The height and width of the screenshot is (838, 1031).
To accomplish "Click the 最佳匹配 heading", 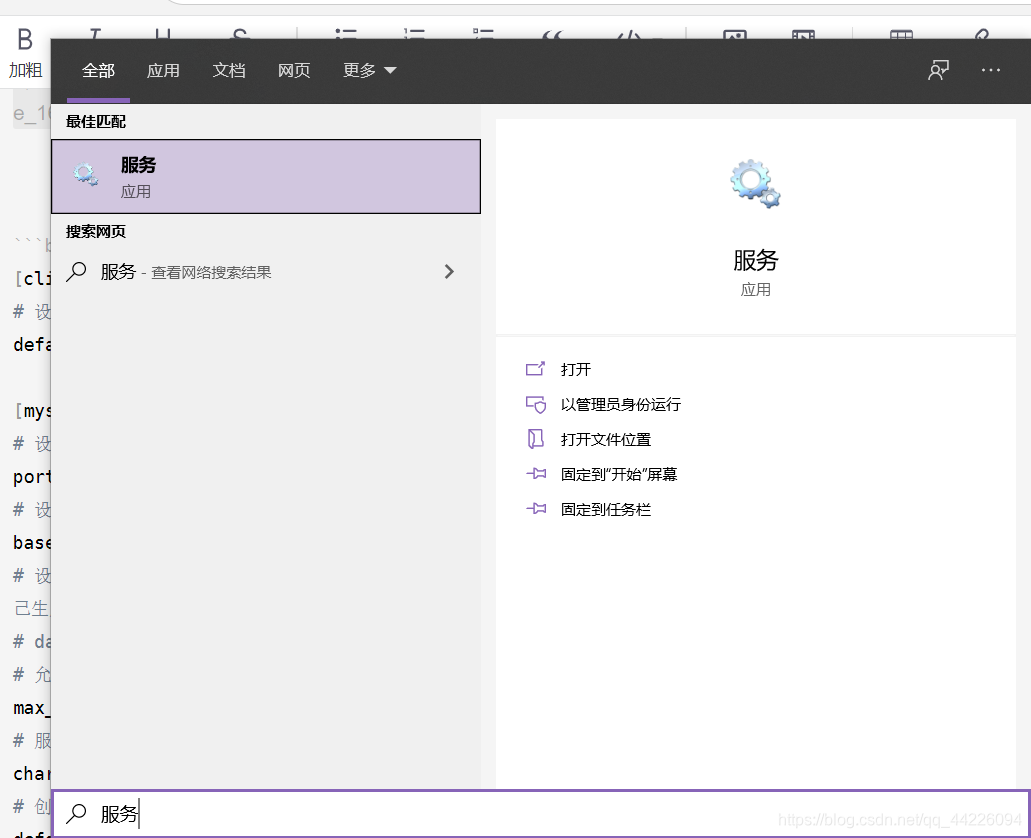I will coord(96,122).
